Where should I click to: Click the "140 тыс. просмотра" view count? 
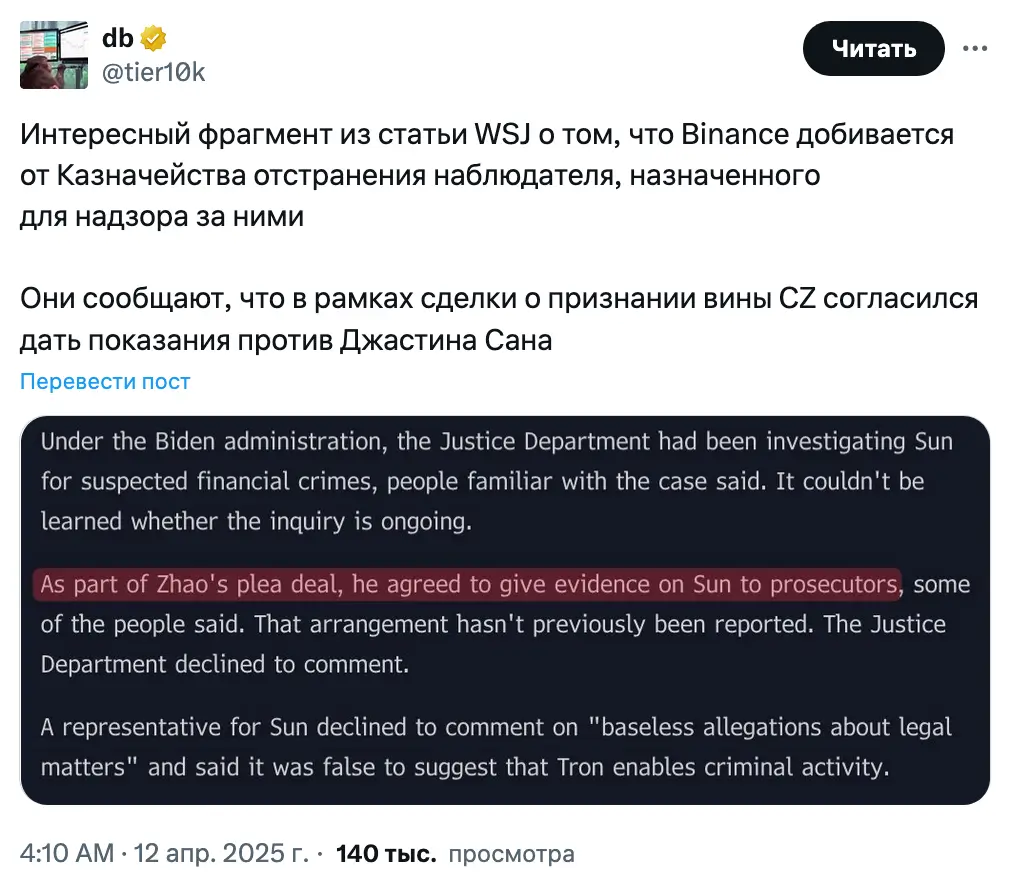455,854
